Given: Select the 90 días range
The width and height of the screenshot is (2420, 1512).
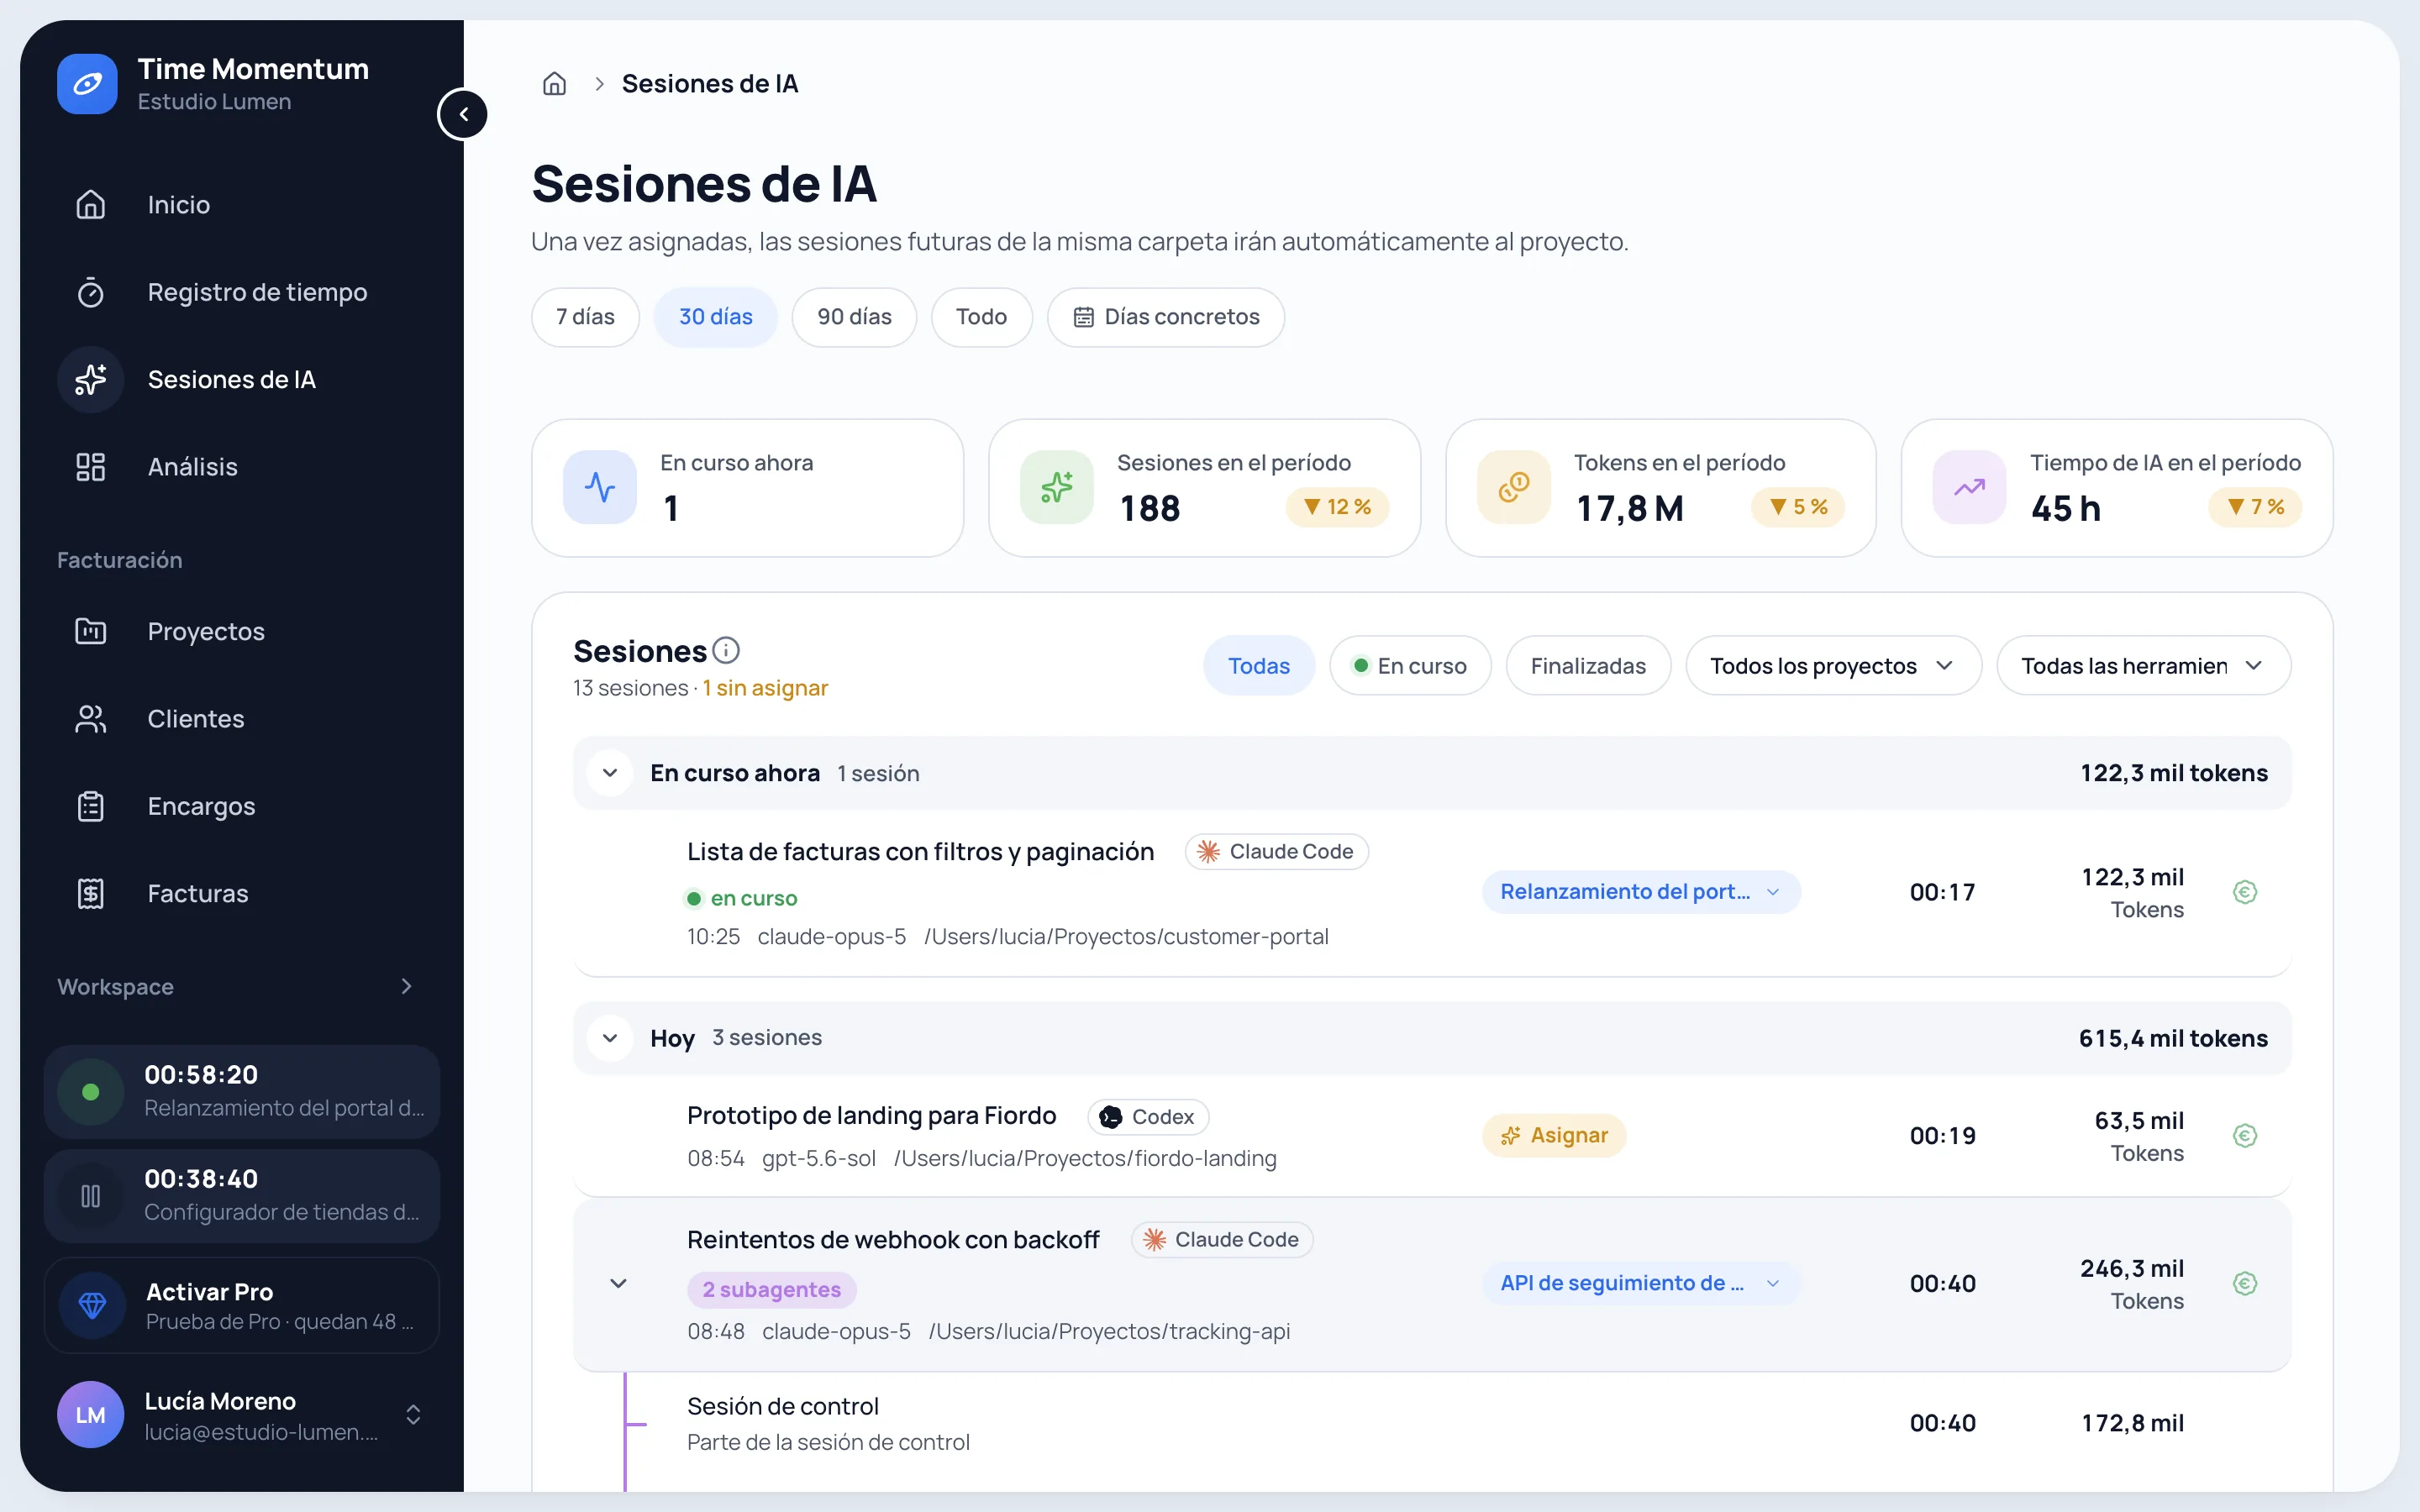Looking at the screenshot, I should click(x=854, y=317).
